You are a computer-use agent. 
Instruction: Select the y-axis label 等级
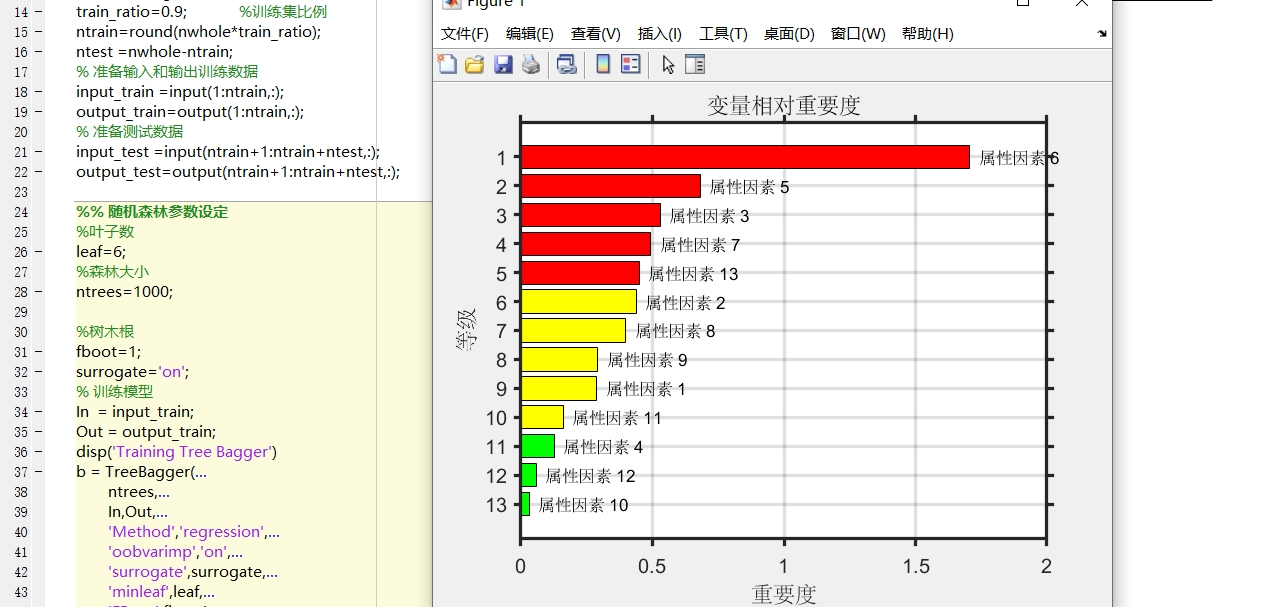coord(467,330)
